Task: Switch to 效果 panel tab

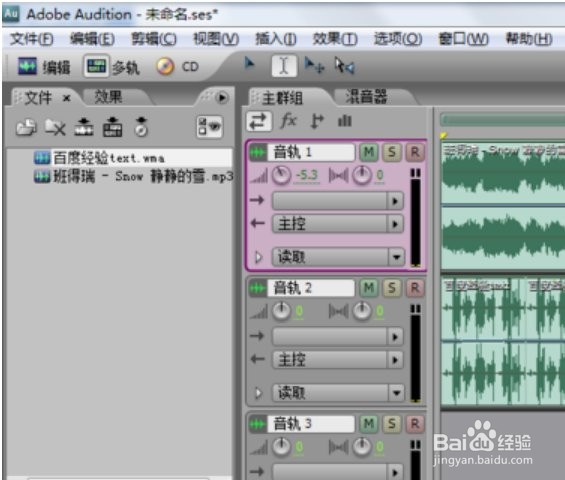Action: click(108, 97)
